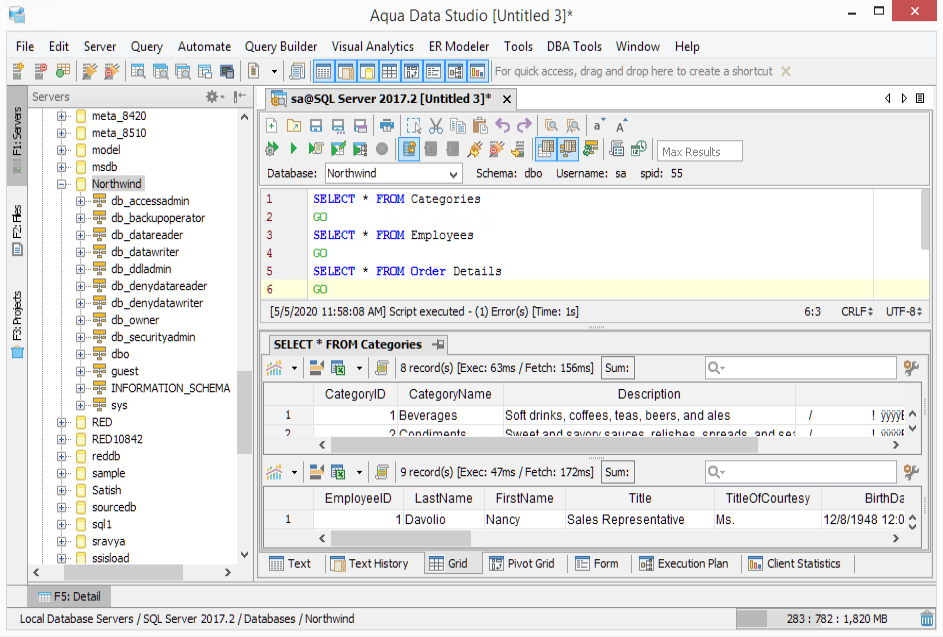Click the Redo arrow icon
943x637 pixels.
[x=524, y=126]
